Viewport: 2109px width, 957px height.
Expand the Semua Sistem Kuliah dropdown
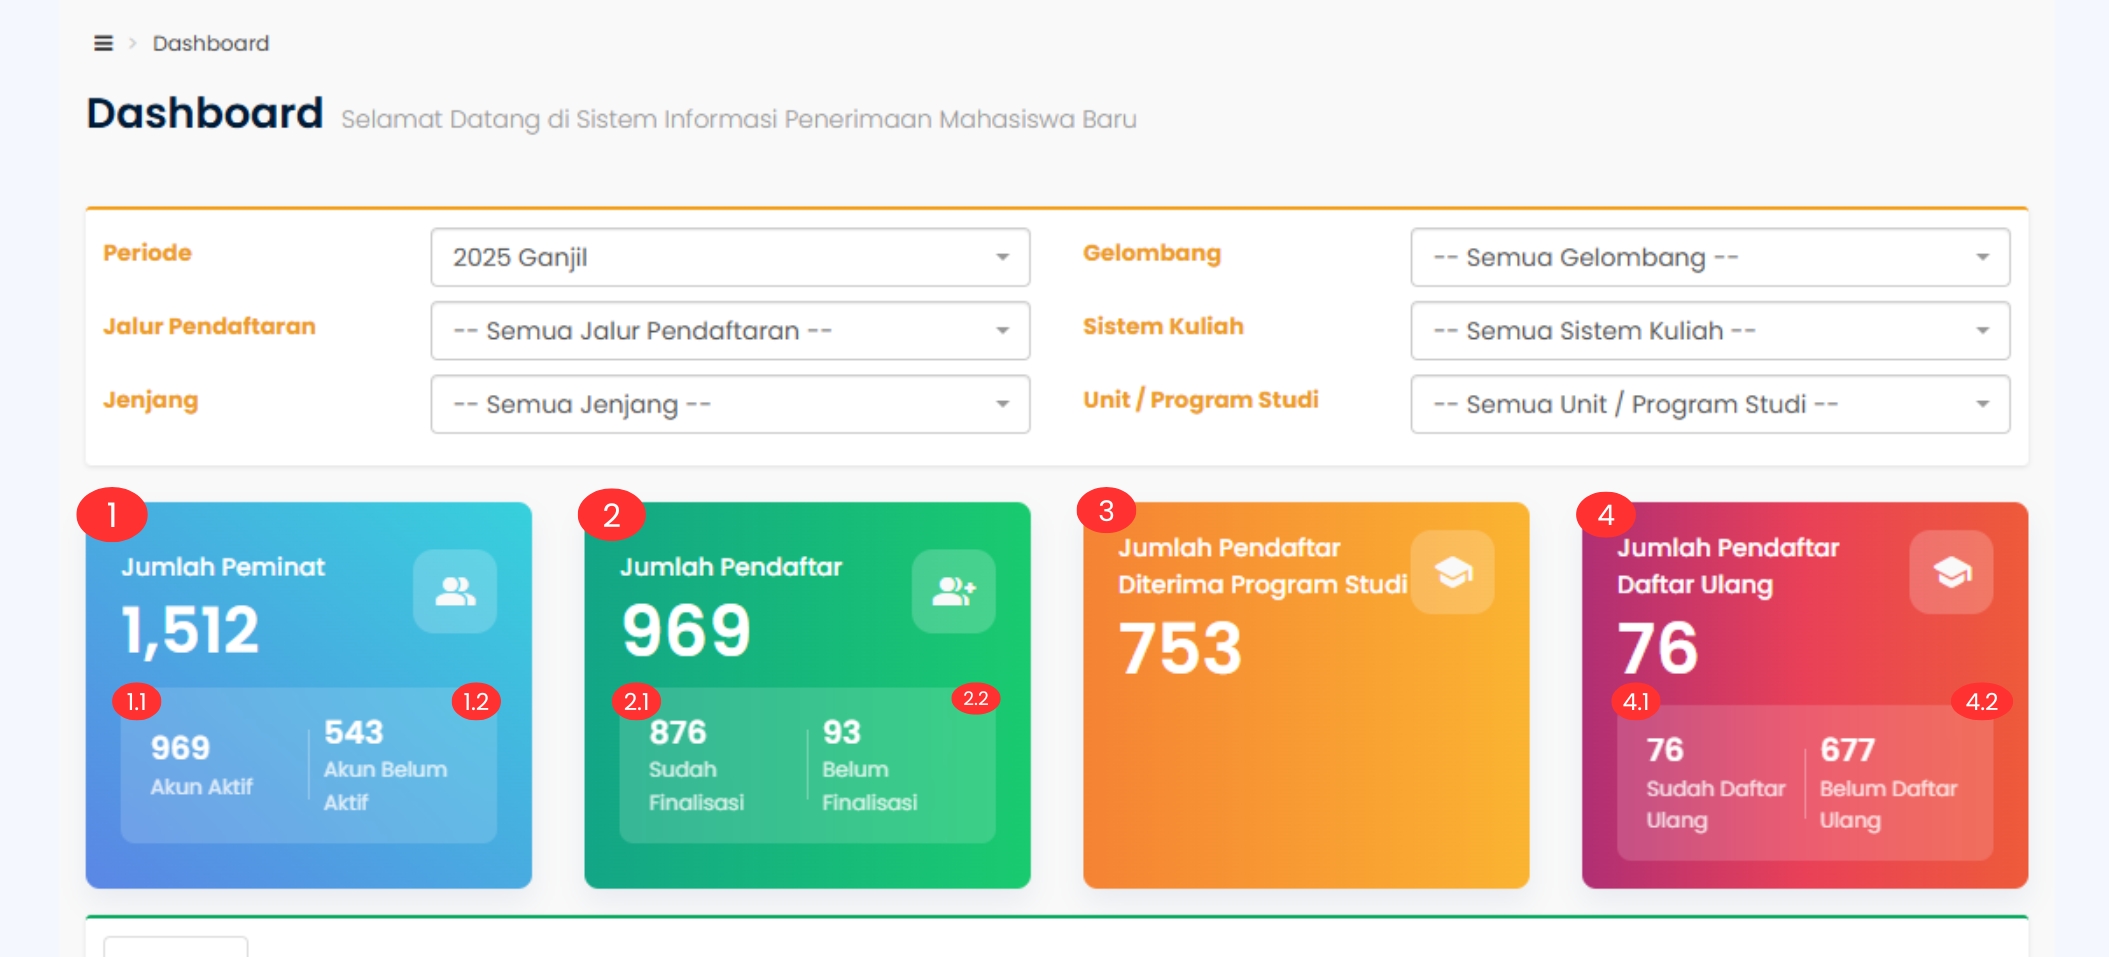point(1709,331)
